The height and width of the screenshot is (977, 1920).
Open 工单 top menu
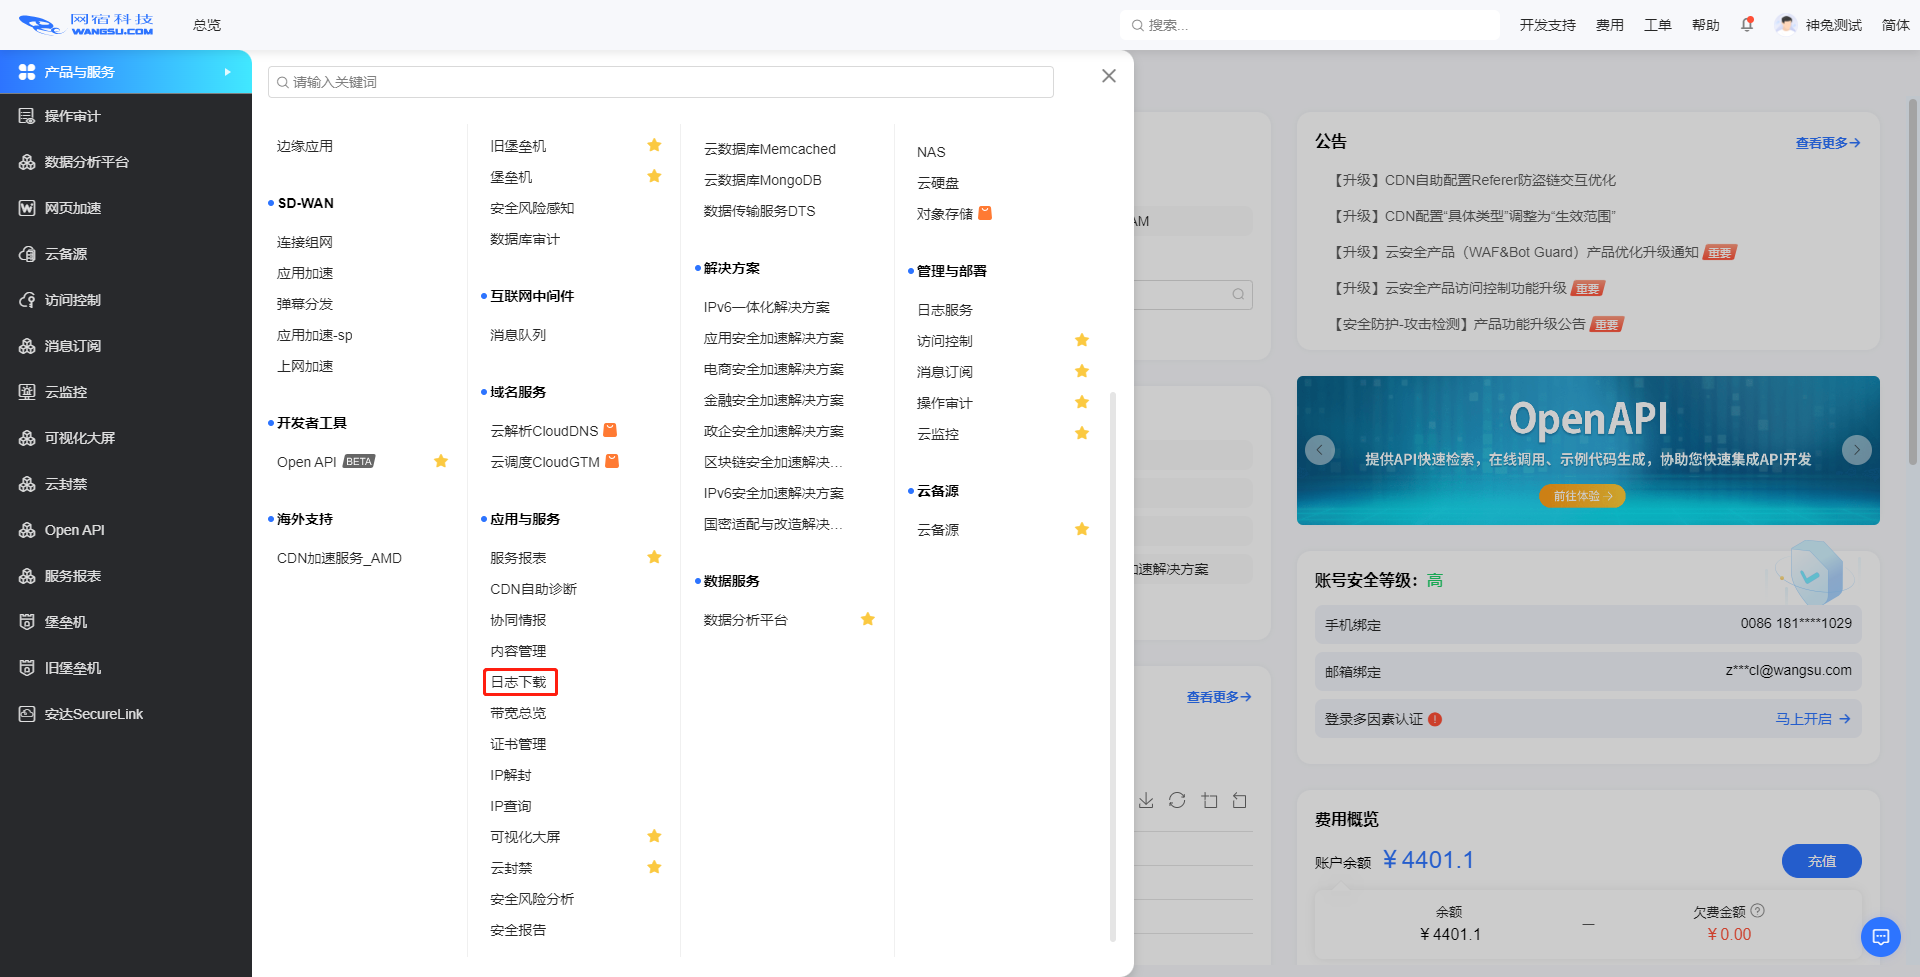pyautogui.click(x=1657, y=25)
